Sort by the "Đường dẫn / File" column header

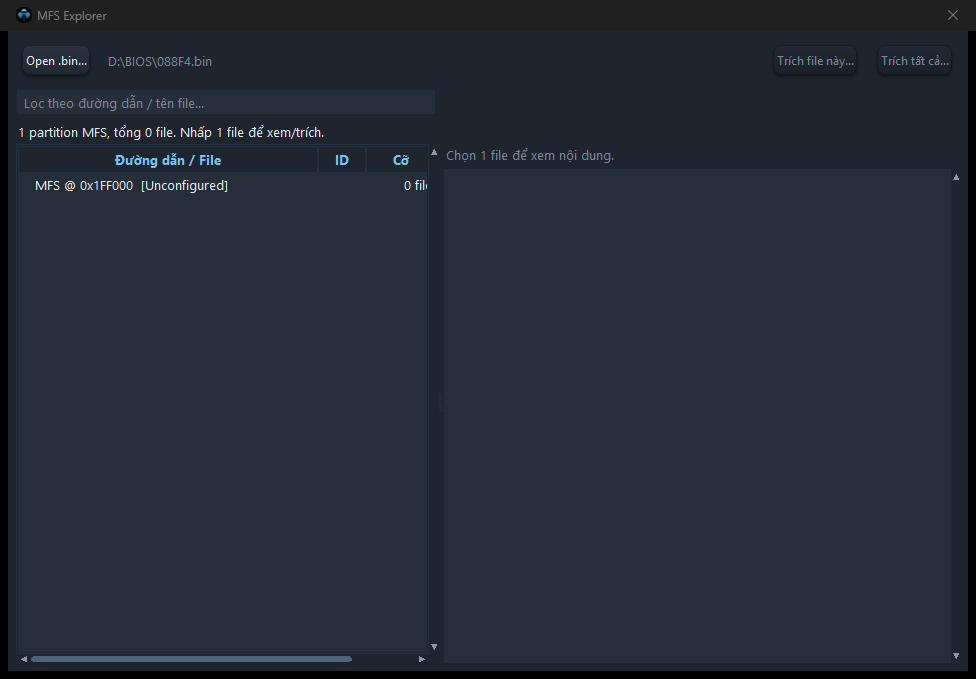click(168, 160)
